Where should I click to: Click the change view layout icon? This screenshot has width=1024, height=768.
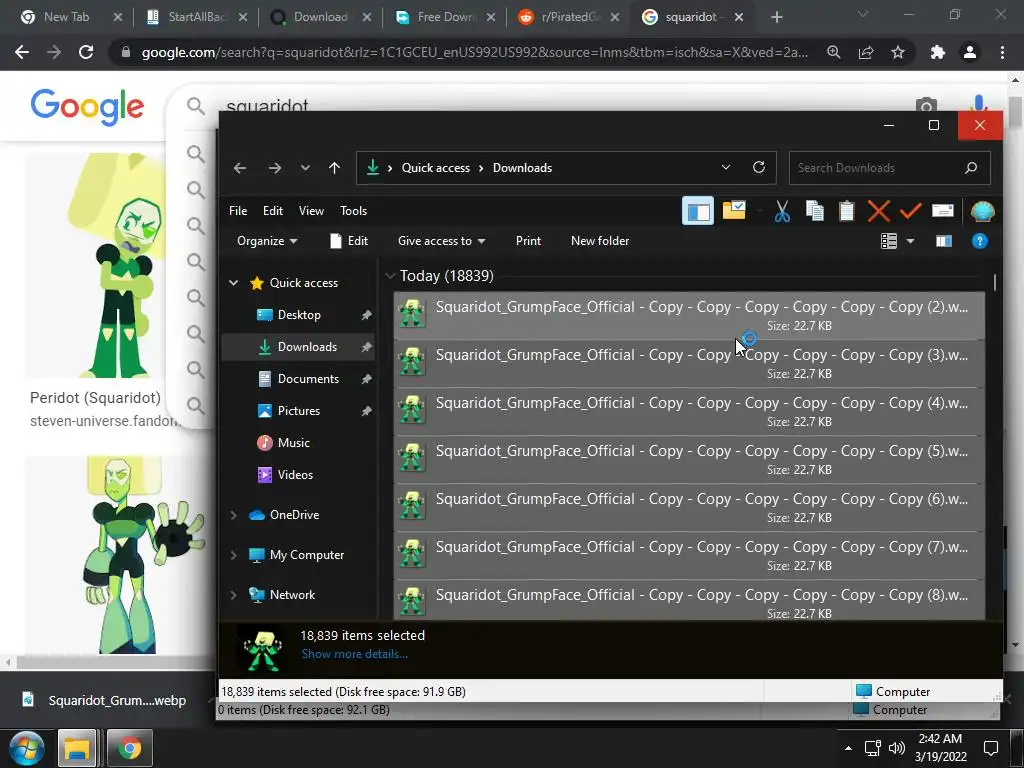[x=888, y=242]
